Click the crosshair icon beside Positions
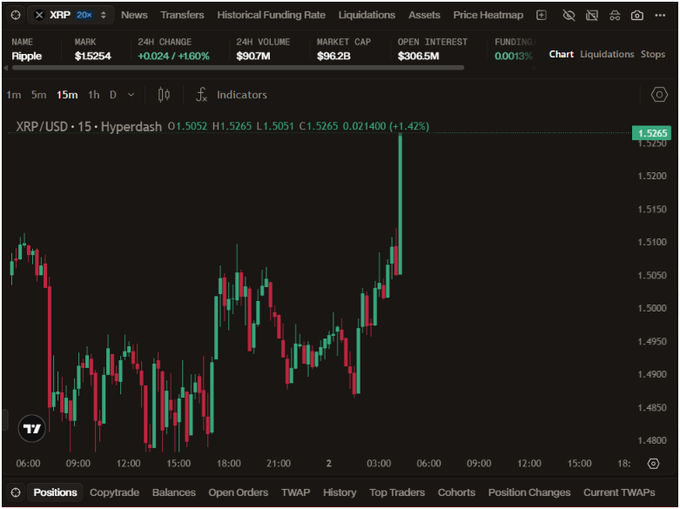Image resolution: width=680 pixels, height=509 pixels. click(16, 493)
